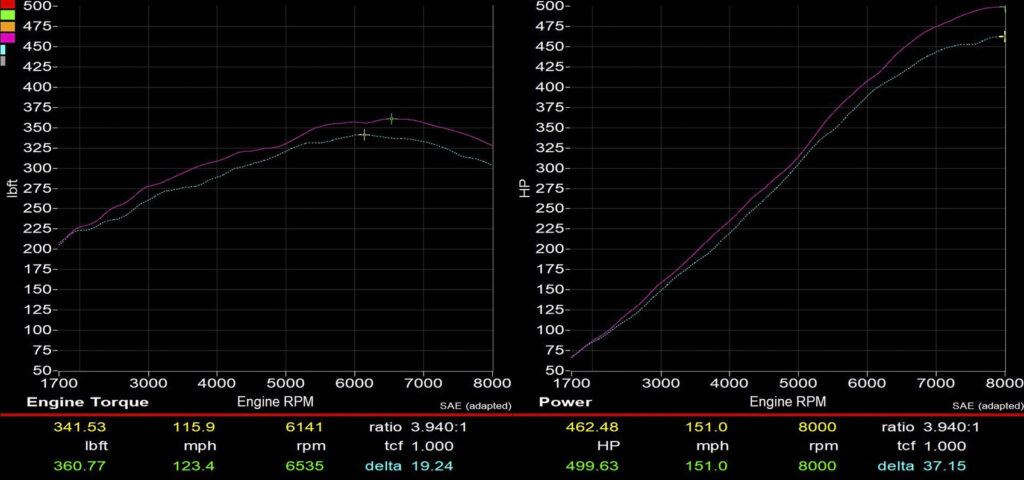Image resolution: width=1024 pixels, height=480 pixels.
Task: Pick the orange run color swatch
Action: [6, 26]
